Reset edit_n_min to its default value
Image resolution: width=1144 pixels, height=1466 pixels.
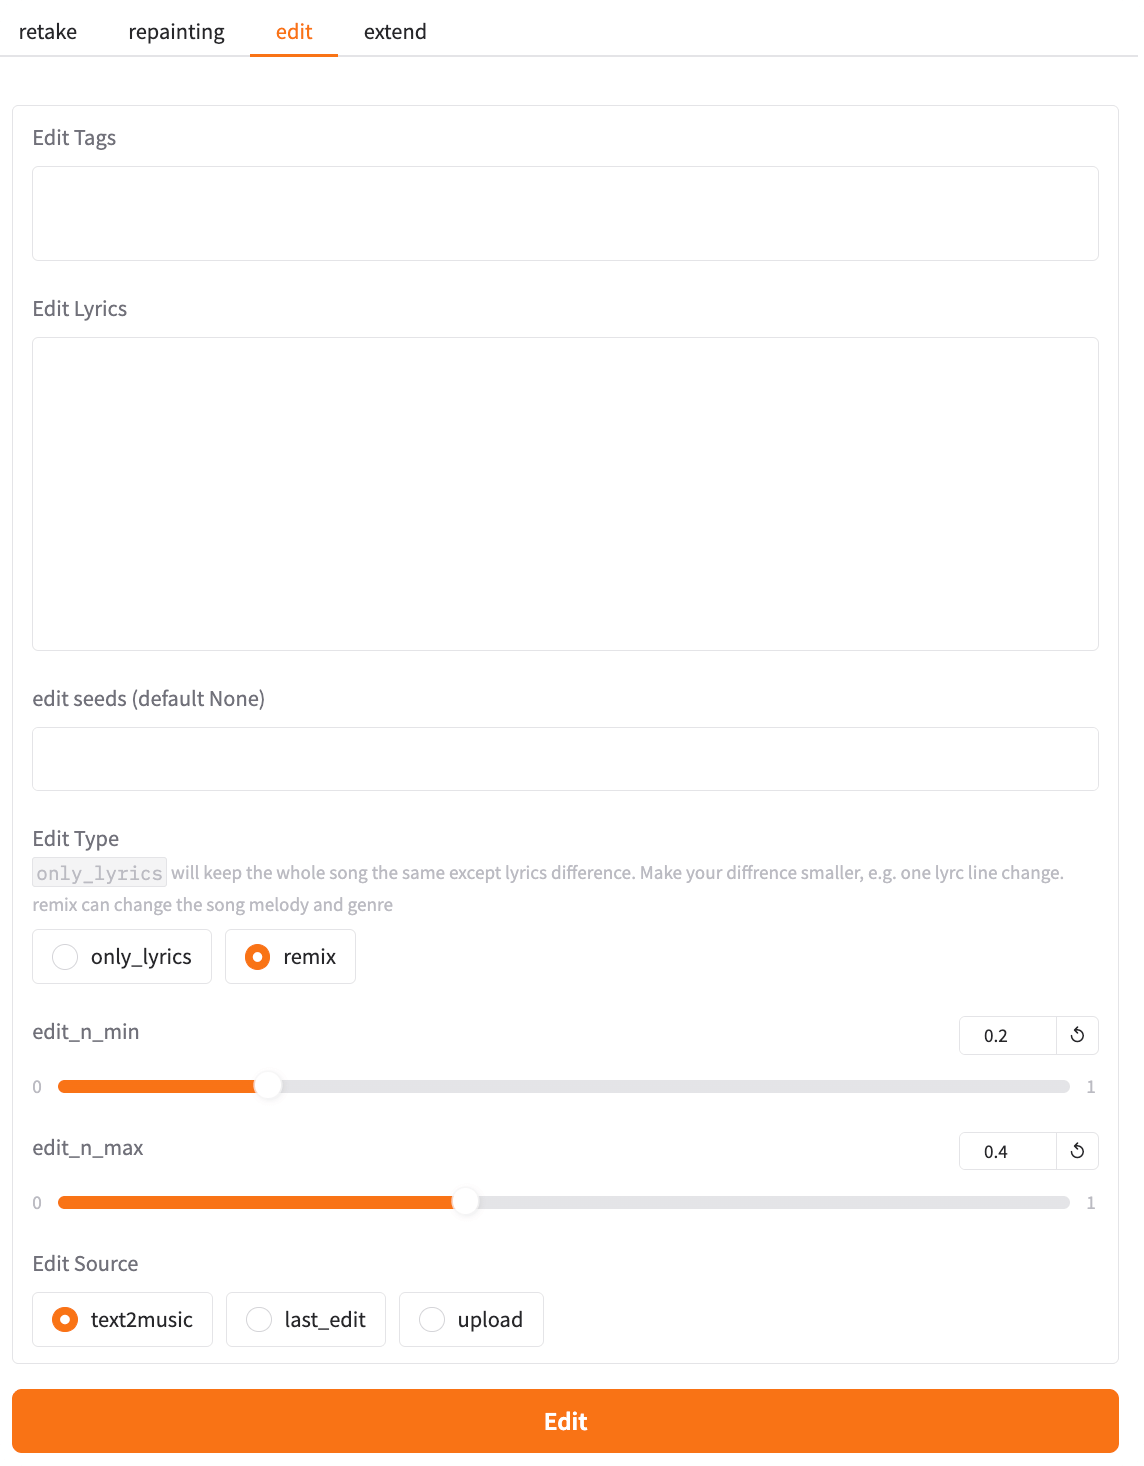(1077, 1035)
